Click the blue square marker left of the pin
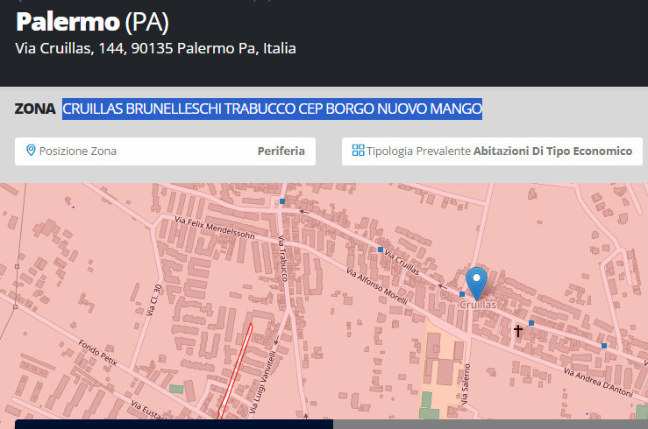The width and height of the screenshot is (648, 429). (x=462, y=294)
